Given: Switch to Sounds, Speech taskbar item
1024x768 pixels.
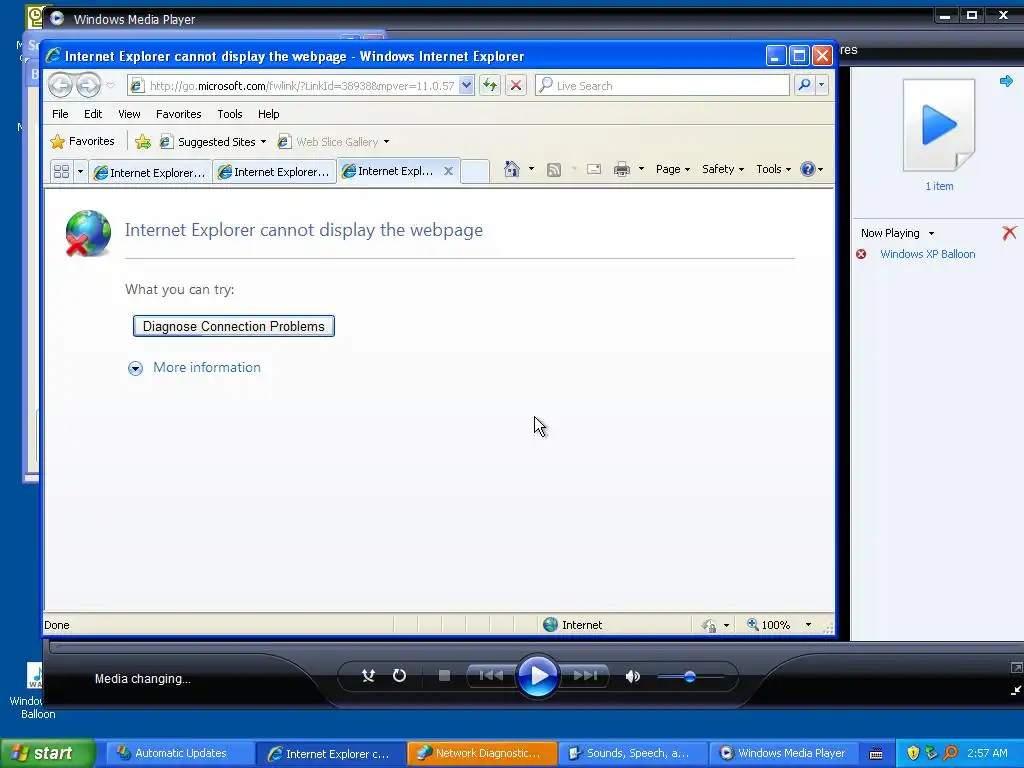Looking at the screenshot, I should [x=632, y=753].
